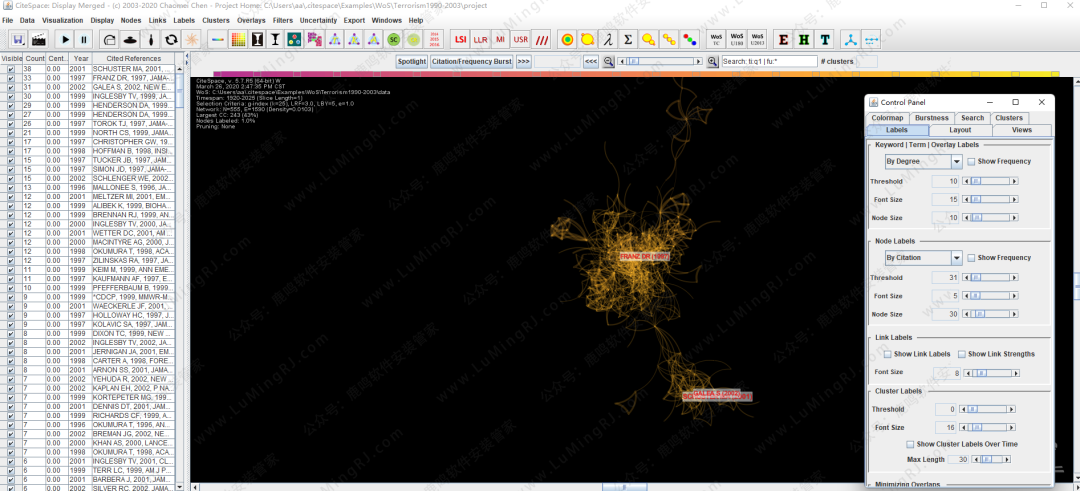
Task: Enable the Show Link Strengths checkbox
Action: (x=961, y=354)
